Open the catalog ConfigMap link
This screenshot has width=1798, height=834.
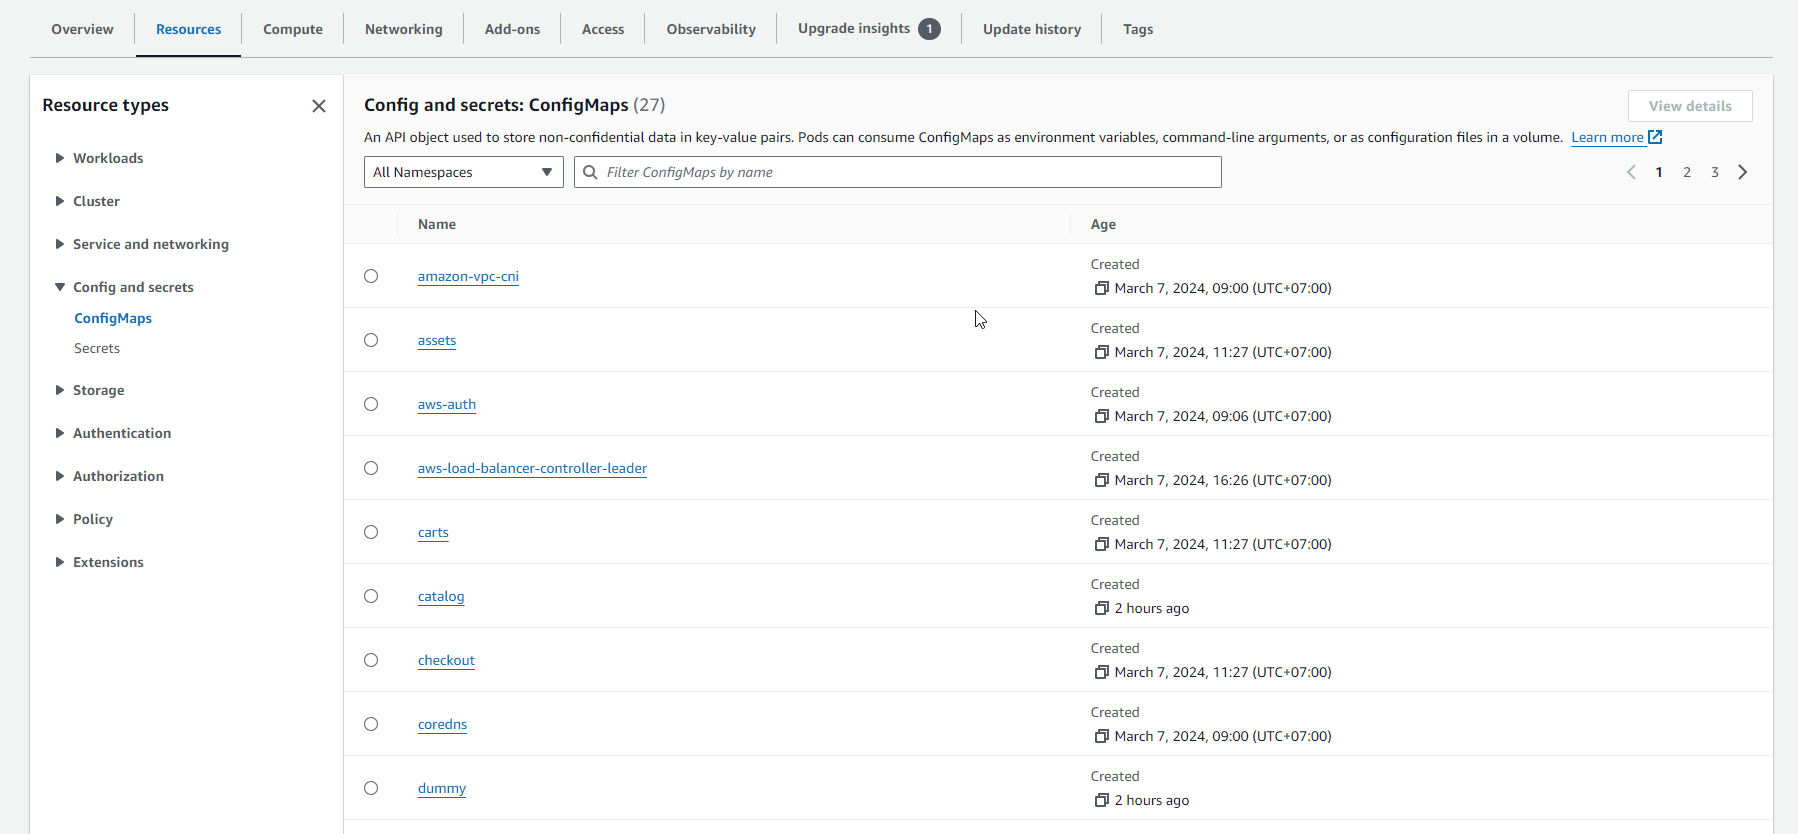(441, 596)
